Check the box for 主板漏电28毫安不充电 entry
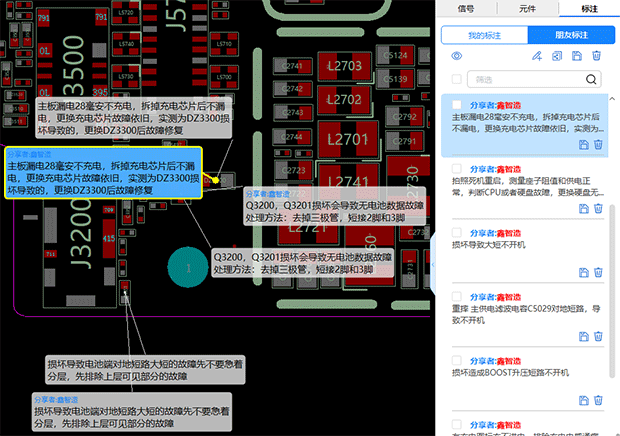 click(x=457, y=105)
